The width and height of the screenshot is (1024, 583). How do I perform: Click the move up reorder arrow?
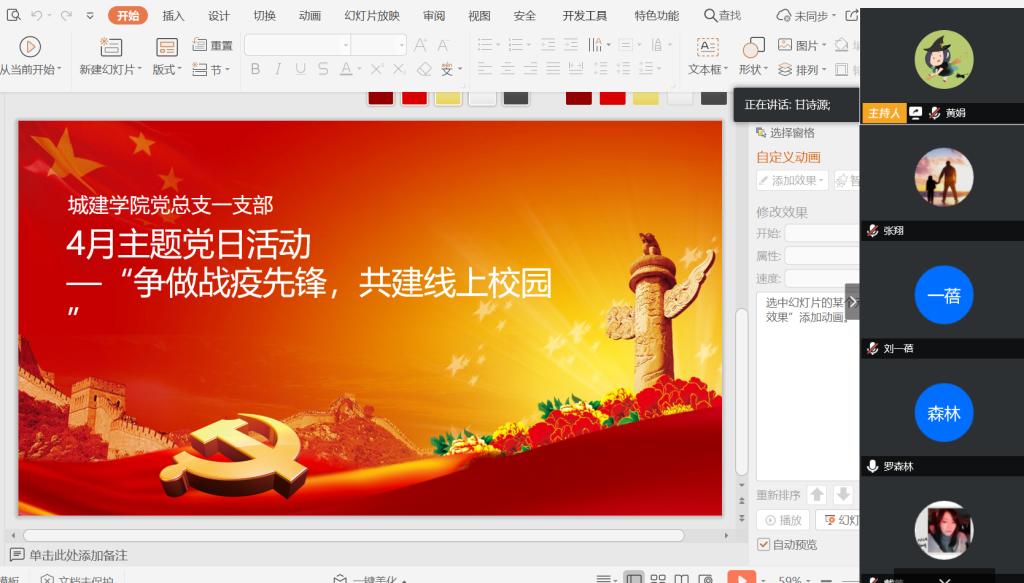click(x=817, y=495)
